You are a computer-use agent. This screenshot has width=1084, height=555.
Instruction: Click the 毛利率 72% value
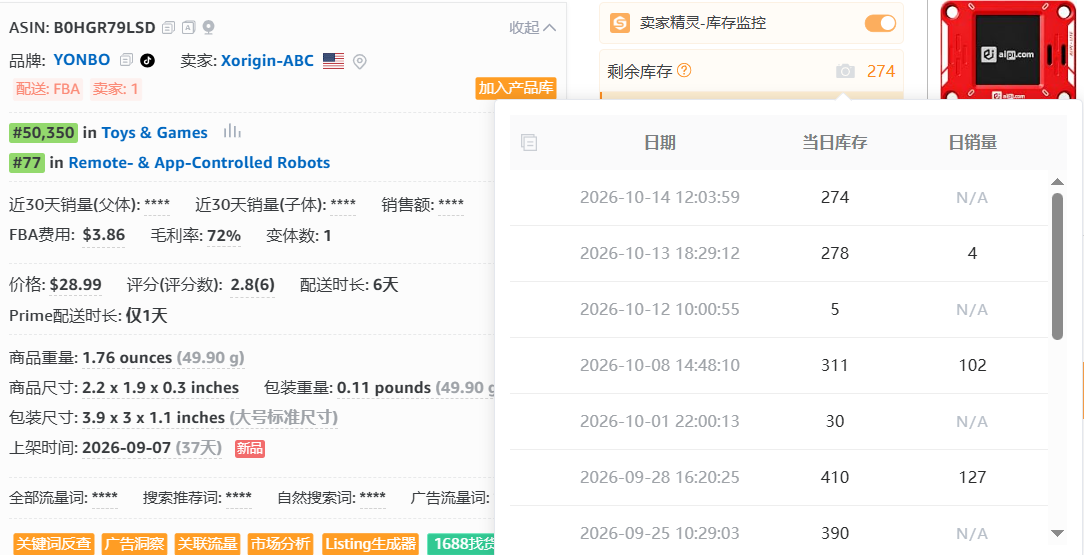pos(224,236)
